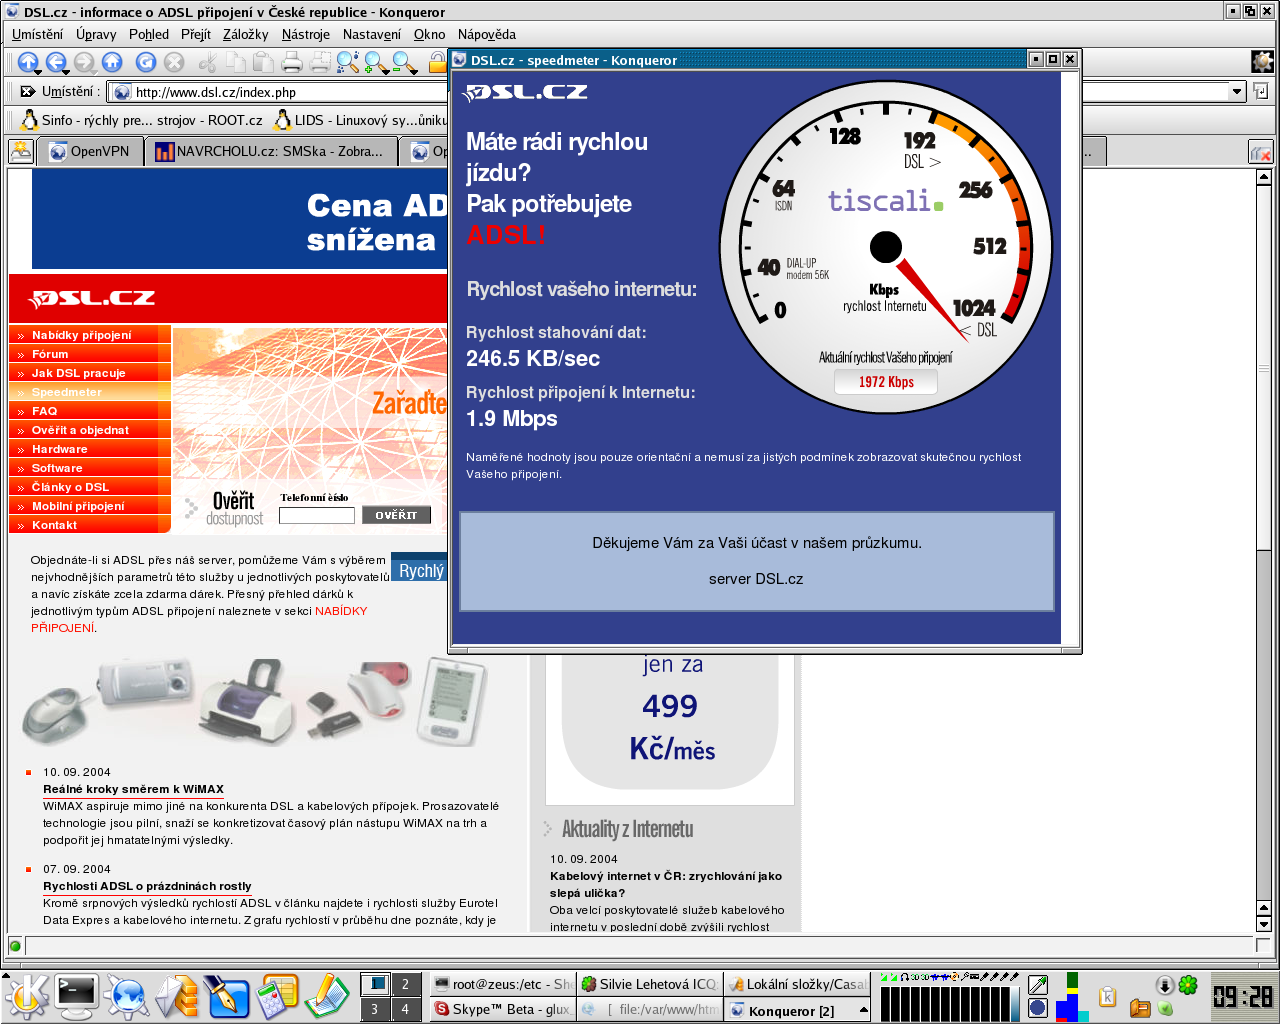Open Sinfo ROOT.cz bookmark in bookmarks bar
The image size is (1280, 1024).
coord(143,120)
